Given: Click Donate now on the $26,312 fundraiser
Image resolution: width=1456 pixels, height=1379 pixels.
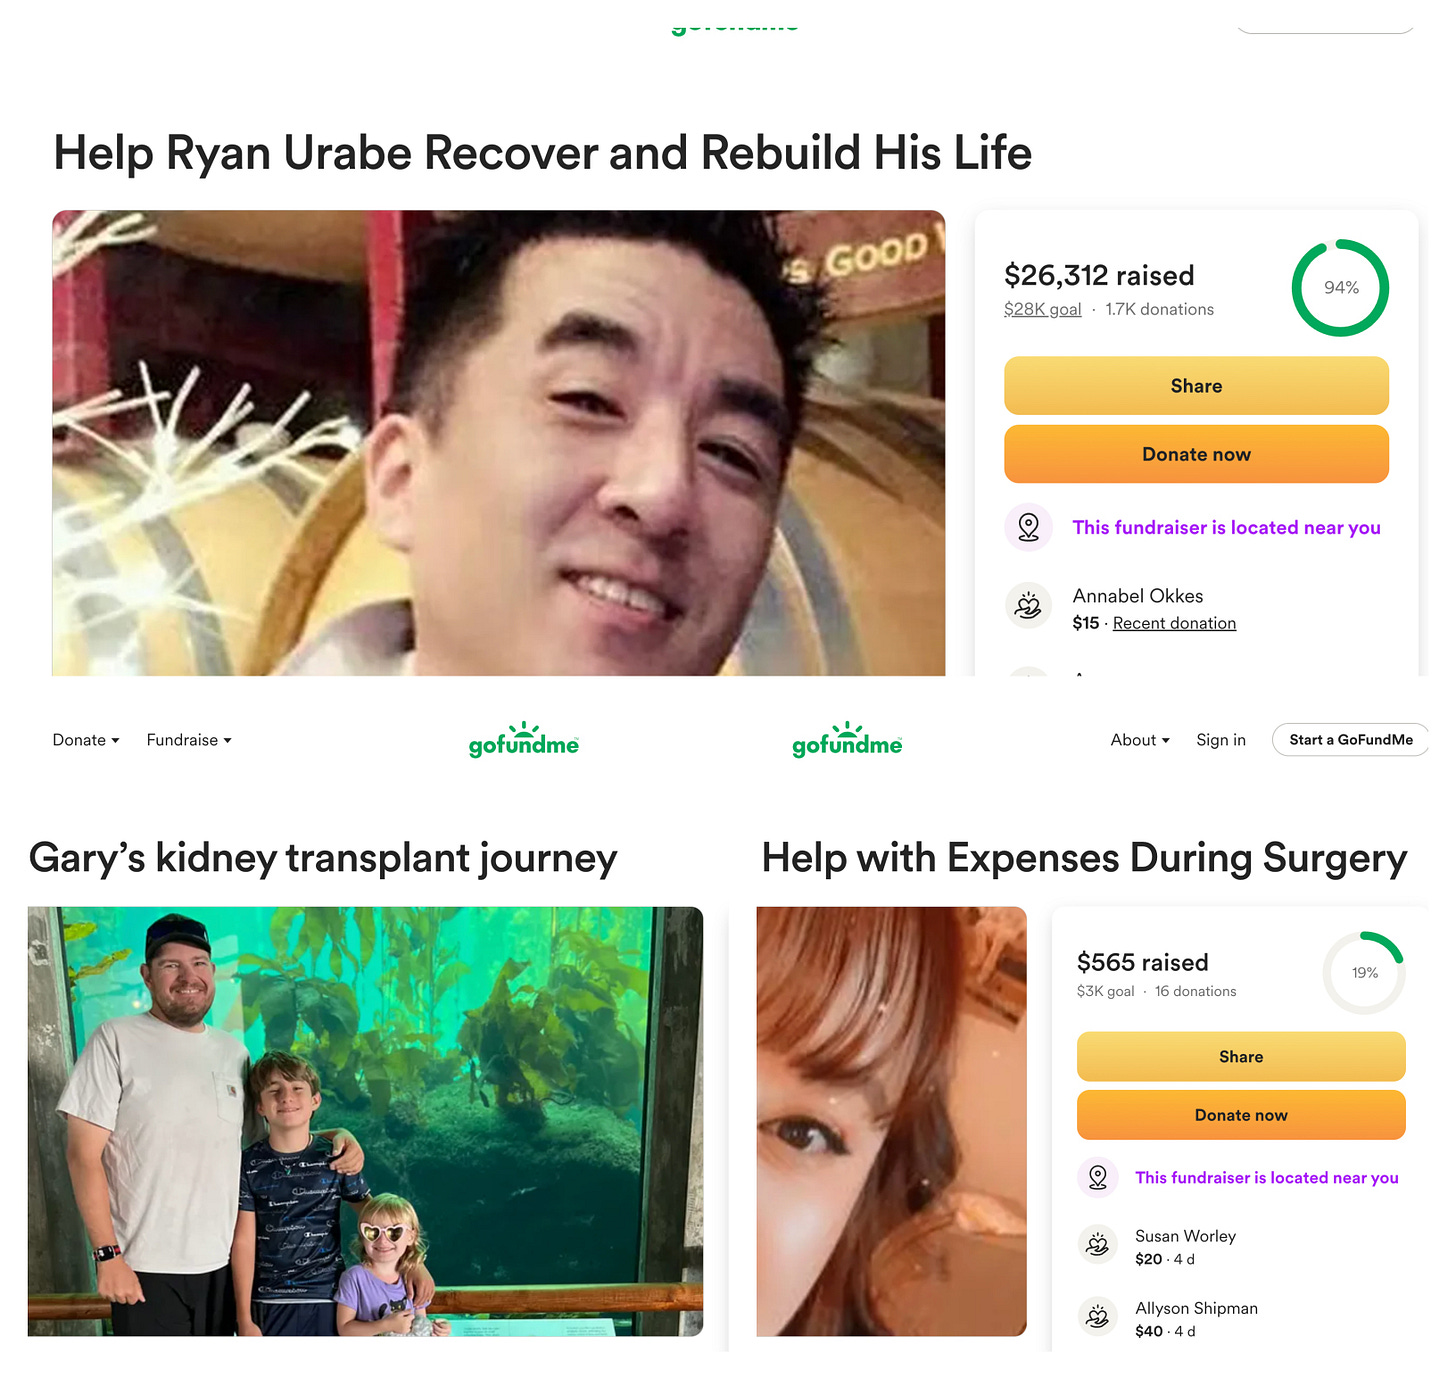Looking at the screenshot, I should [1196, 454].
